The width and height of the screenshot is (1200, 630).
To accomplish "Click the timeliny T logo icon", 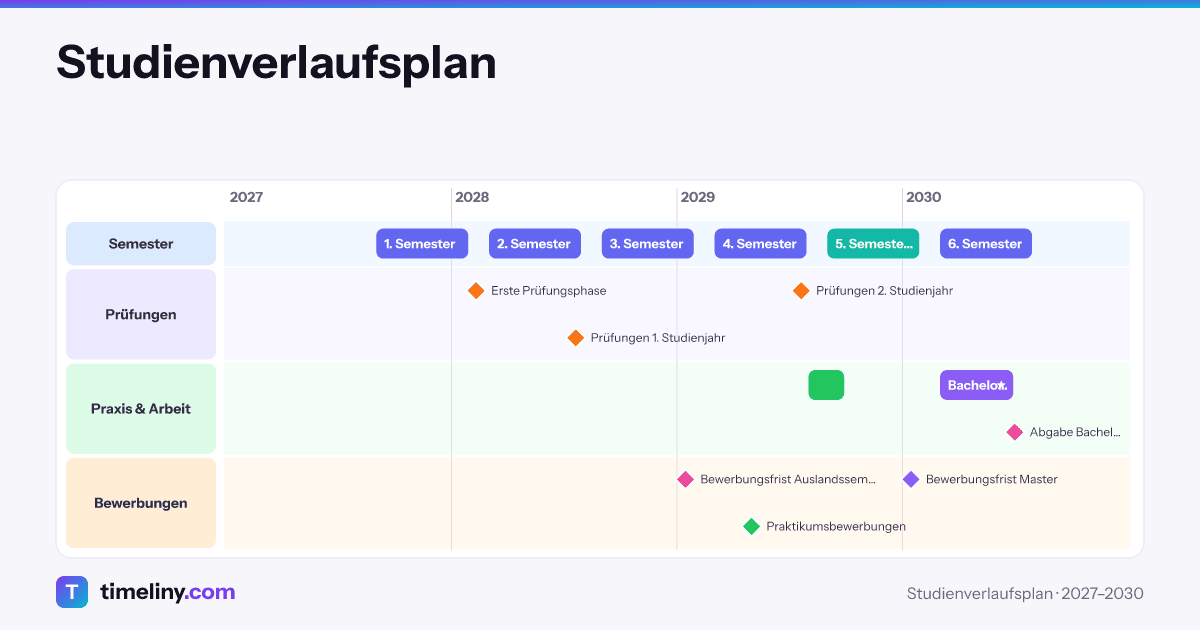I will (x=72, y=592).
